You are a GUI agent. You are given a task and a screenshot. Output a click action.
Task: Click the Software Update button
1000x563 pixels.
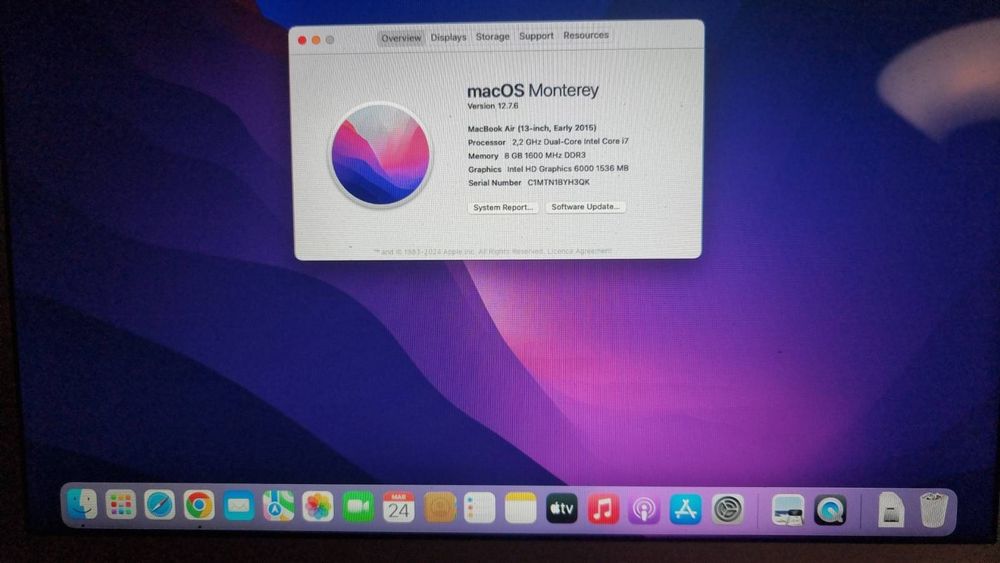pyautogui.click(x=585, y=207)
